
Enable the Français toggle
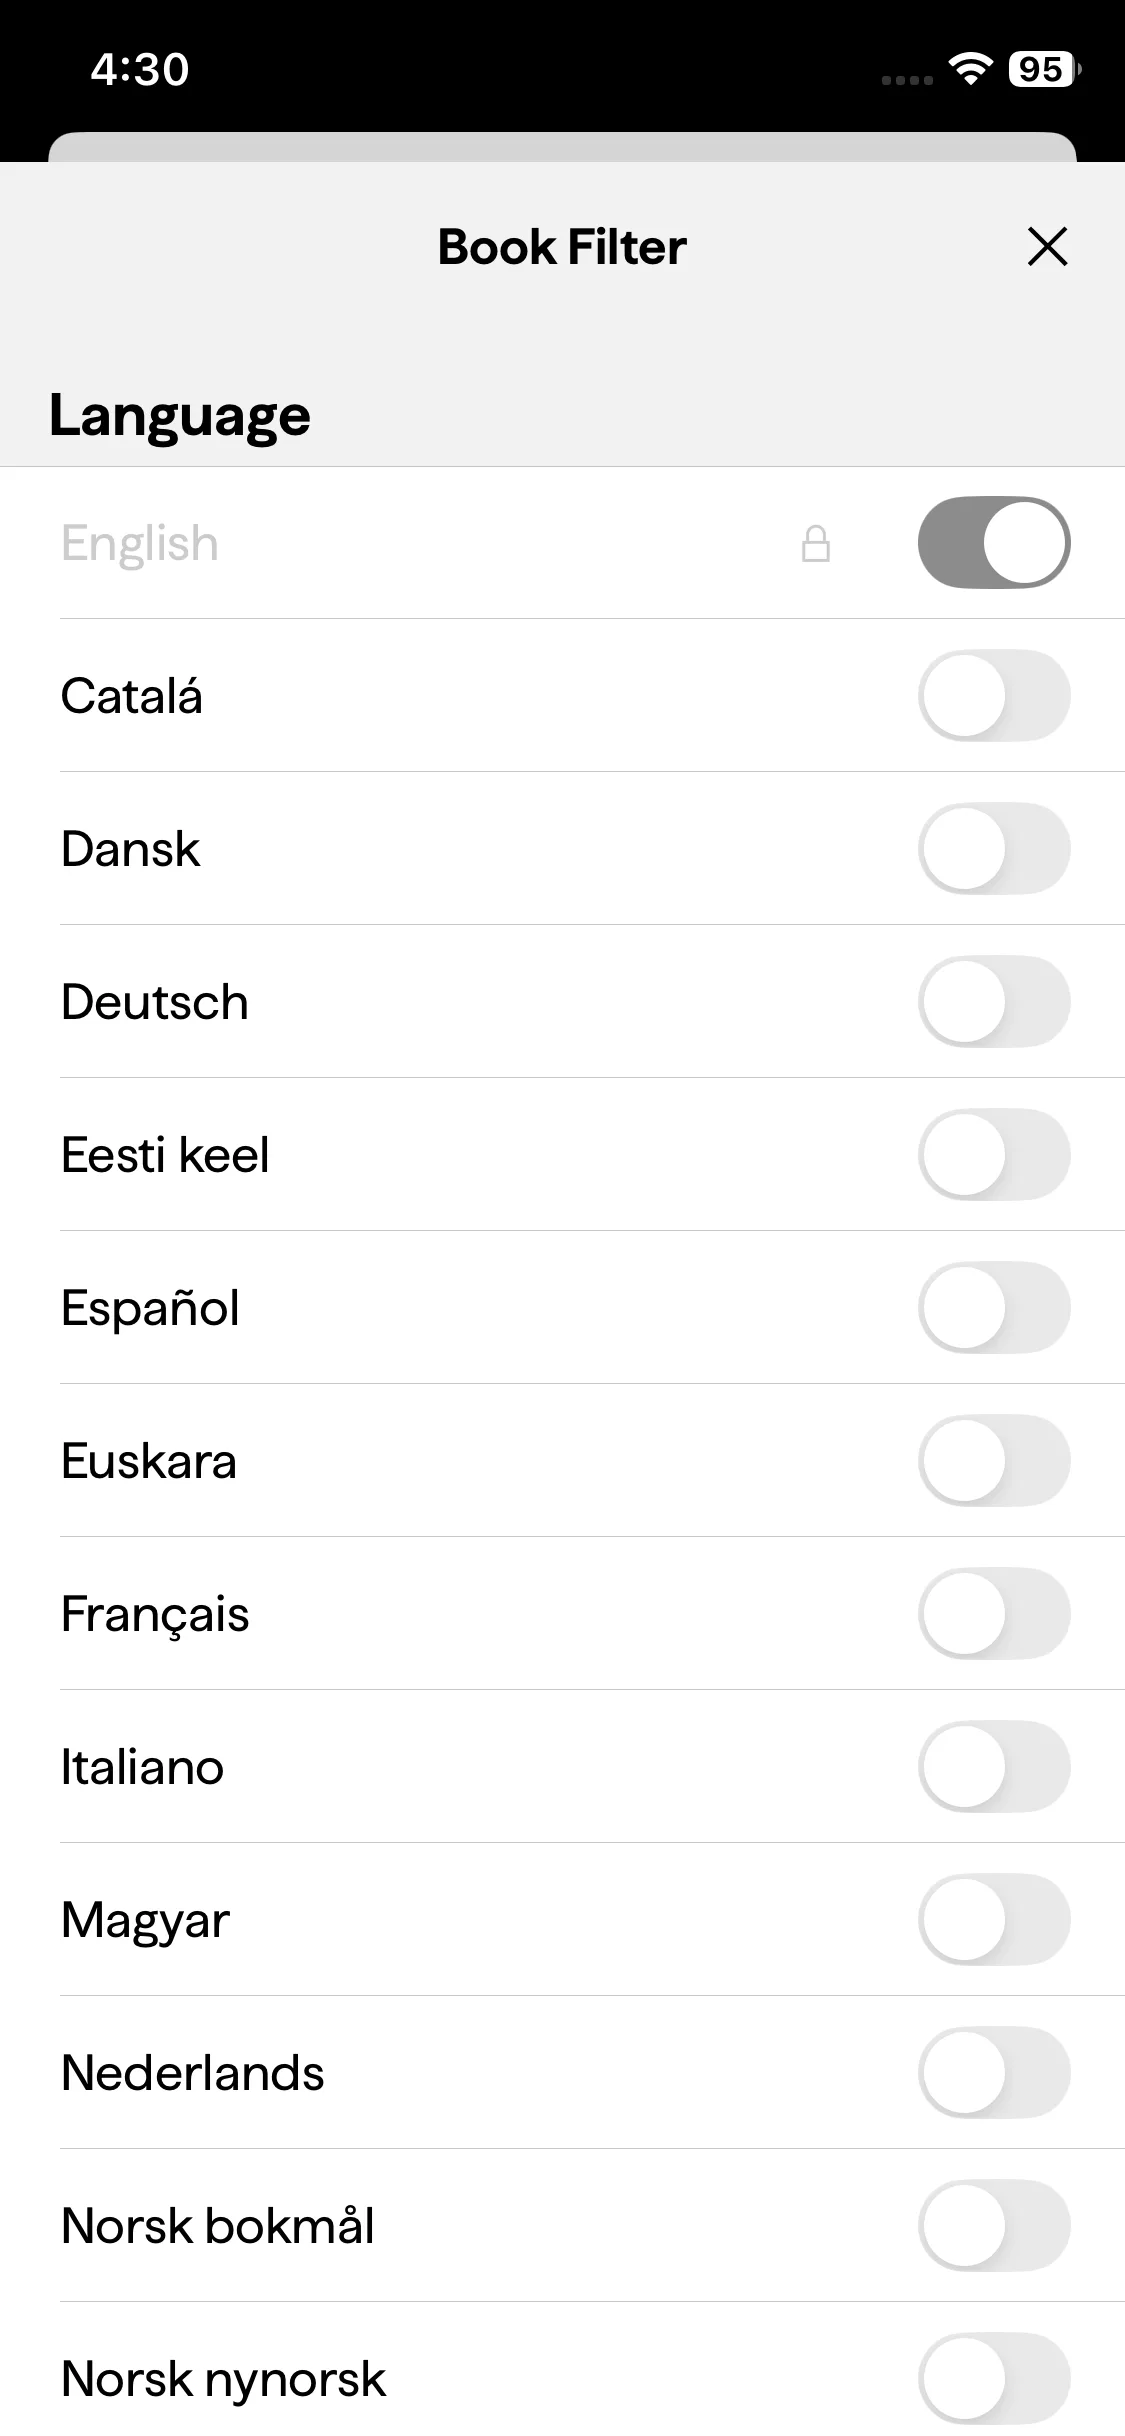coord(994,1614)
